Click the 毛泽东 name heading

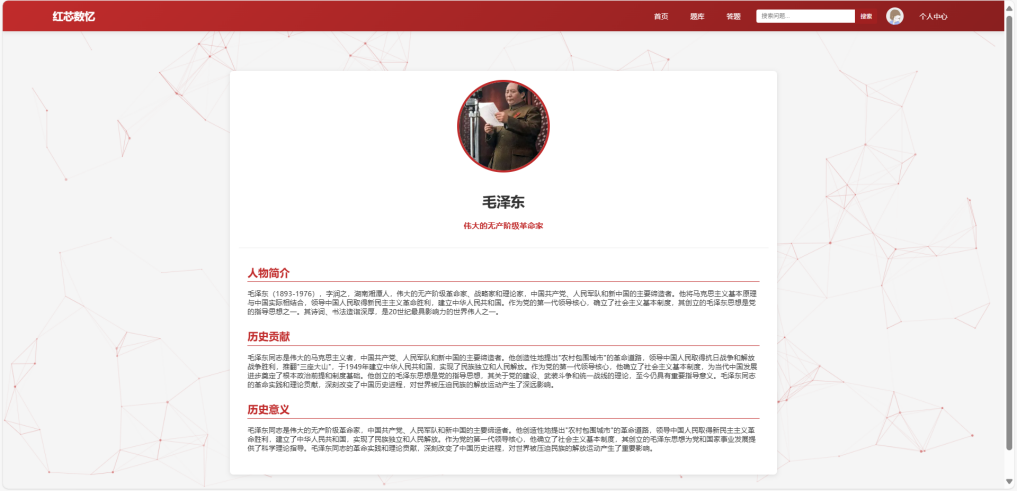pyautogui.click(x=503, y=202)
